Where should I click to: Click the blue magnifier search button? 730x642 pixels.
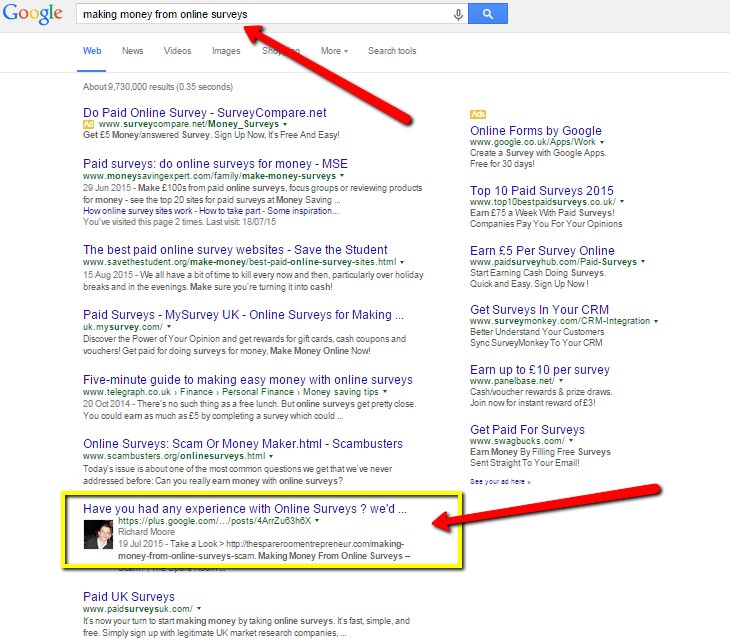pos(487,14)
